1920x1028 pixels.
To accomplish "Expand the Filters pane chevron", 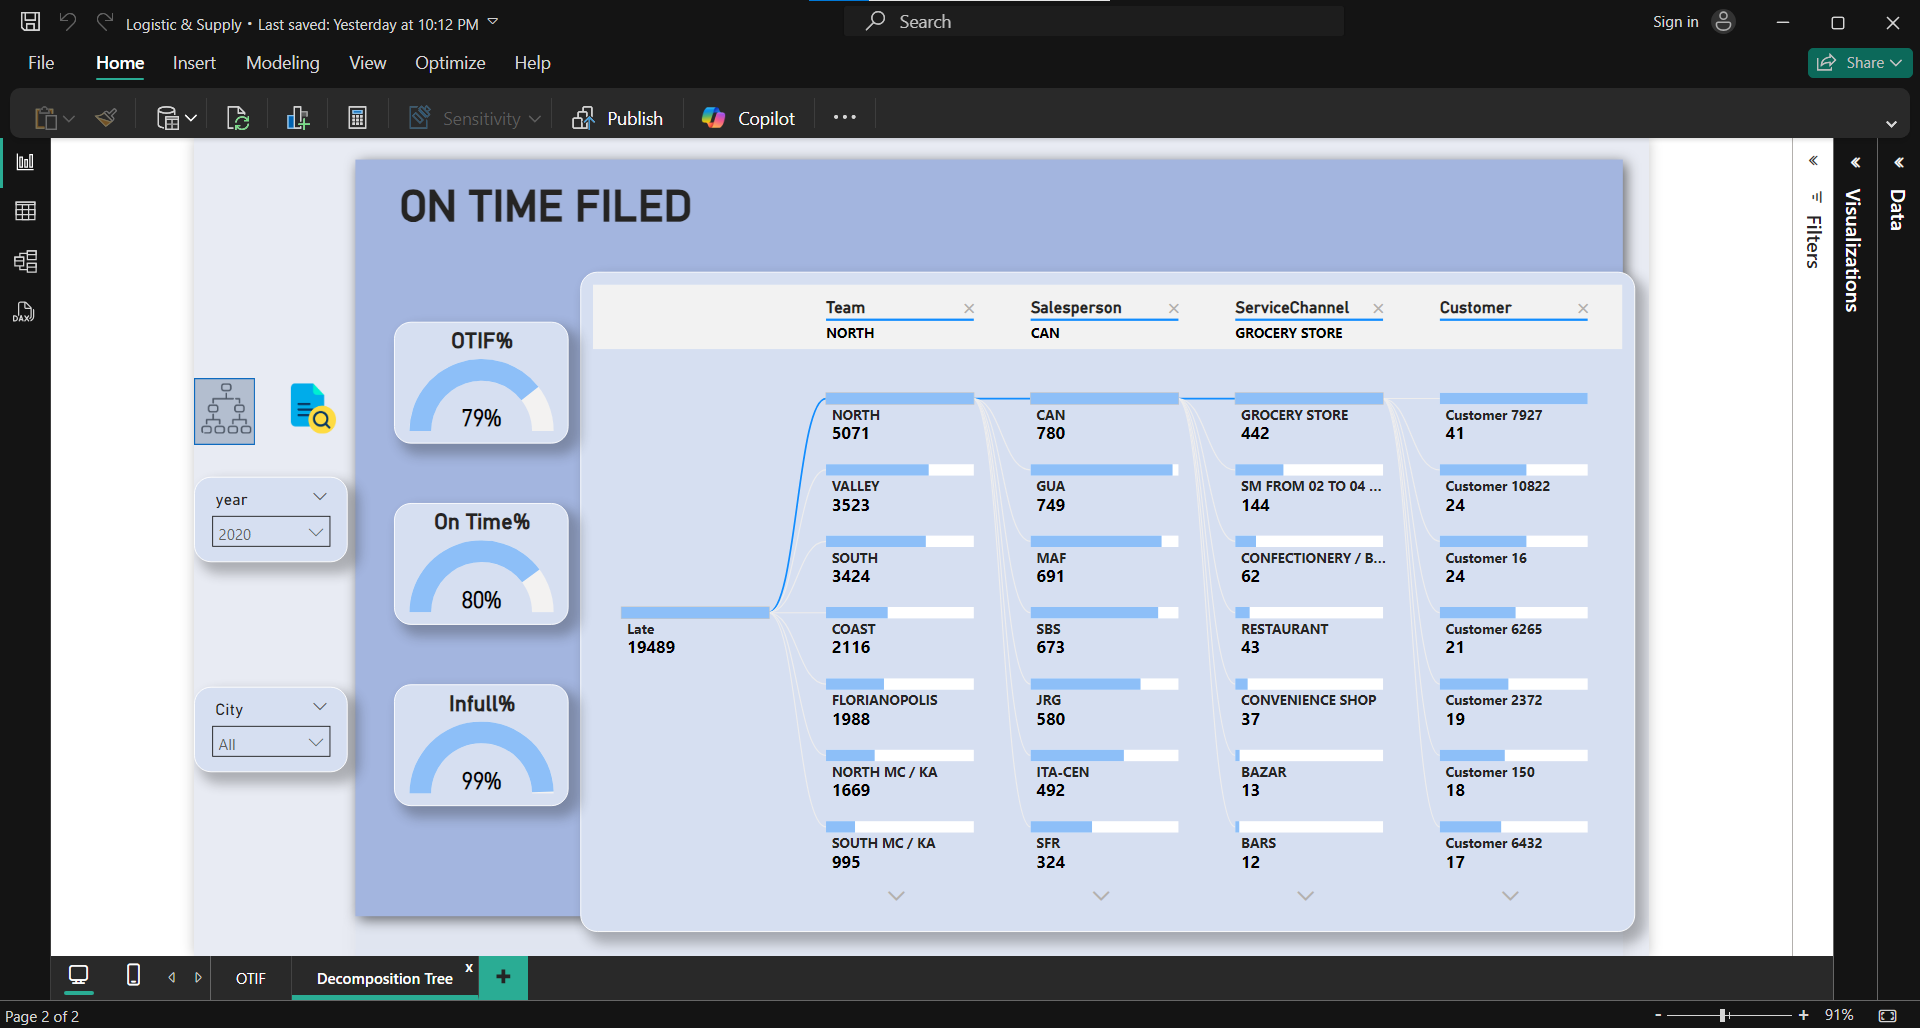I will 1813,161.
